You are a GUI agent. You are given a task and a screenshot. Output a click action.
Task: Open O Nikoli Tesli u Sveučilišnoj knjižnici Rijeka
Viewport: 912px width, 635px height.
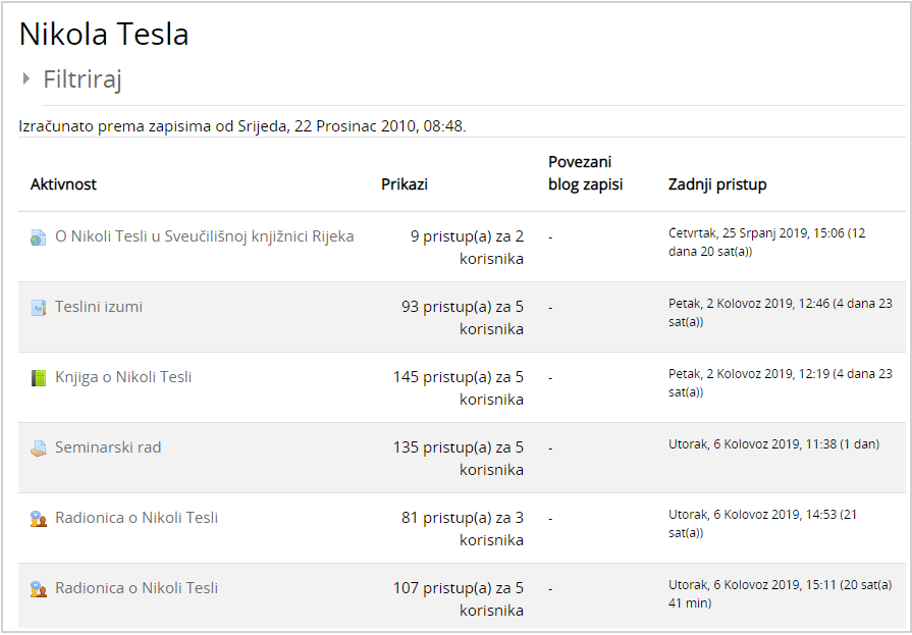coord(204,237)
